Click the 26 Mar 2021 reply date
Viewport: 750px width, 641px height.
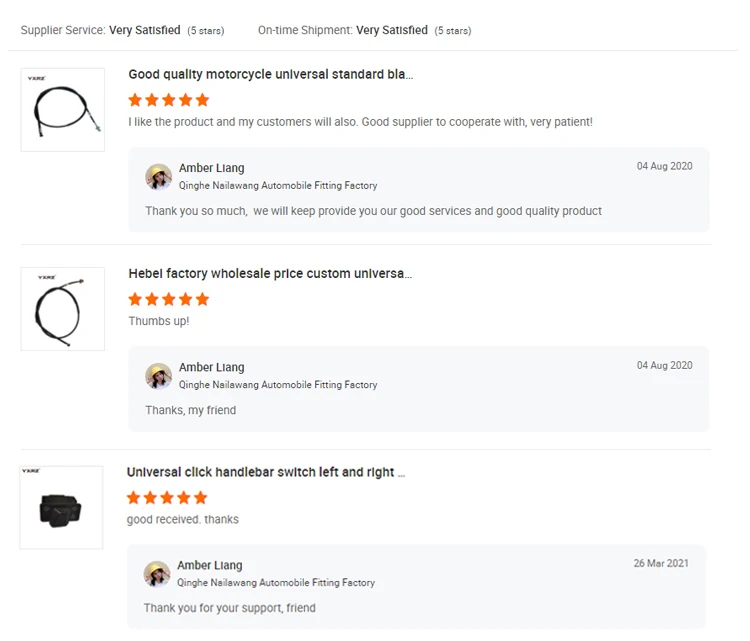click(661, 564)
